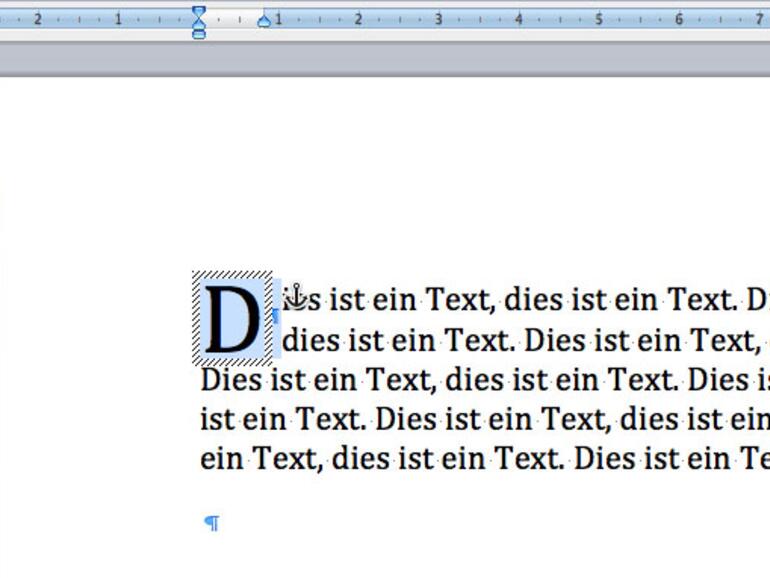The image size is (770, 578).
Task: Click ruler mark 5 on the horizontal ruler
Action: point(598,19)
